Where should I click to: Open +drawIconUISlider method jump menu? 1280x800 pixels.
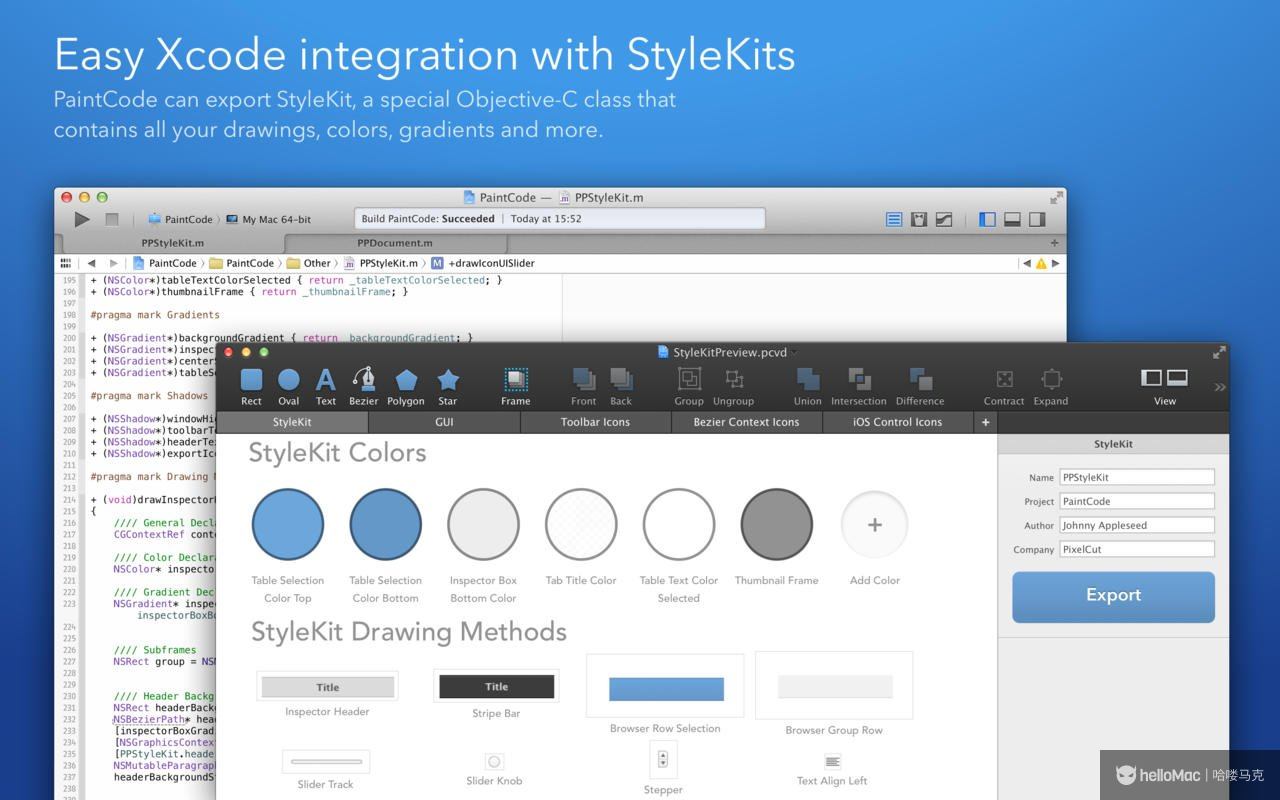483,263
